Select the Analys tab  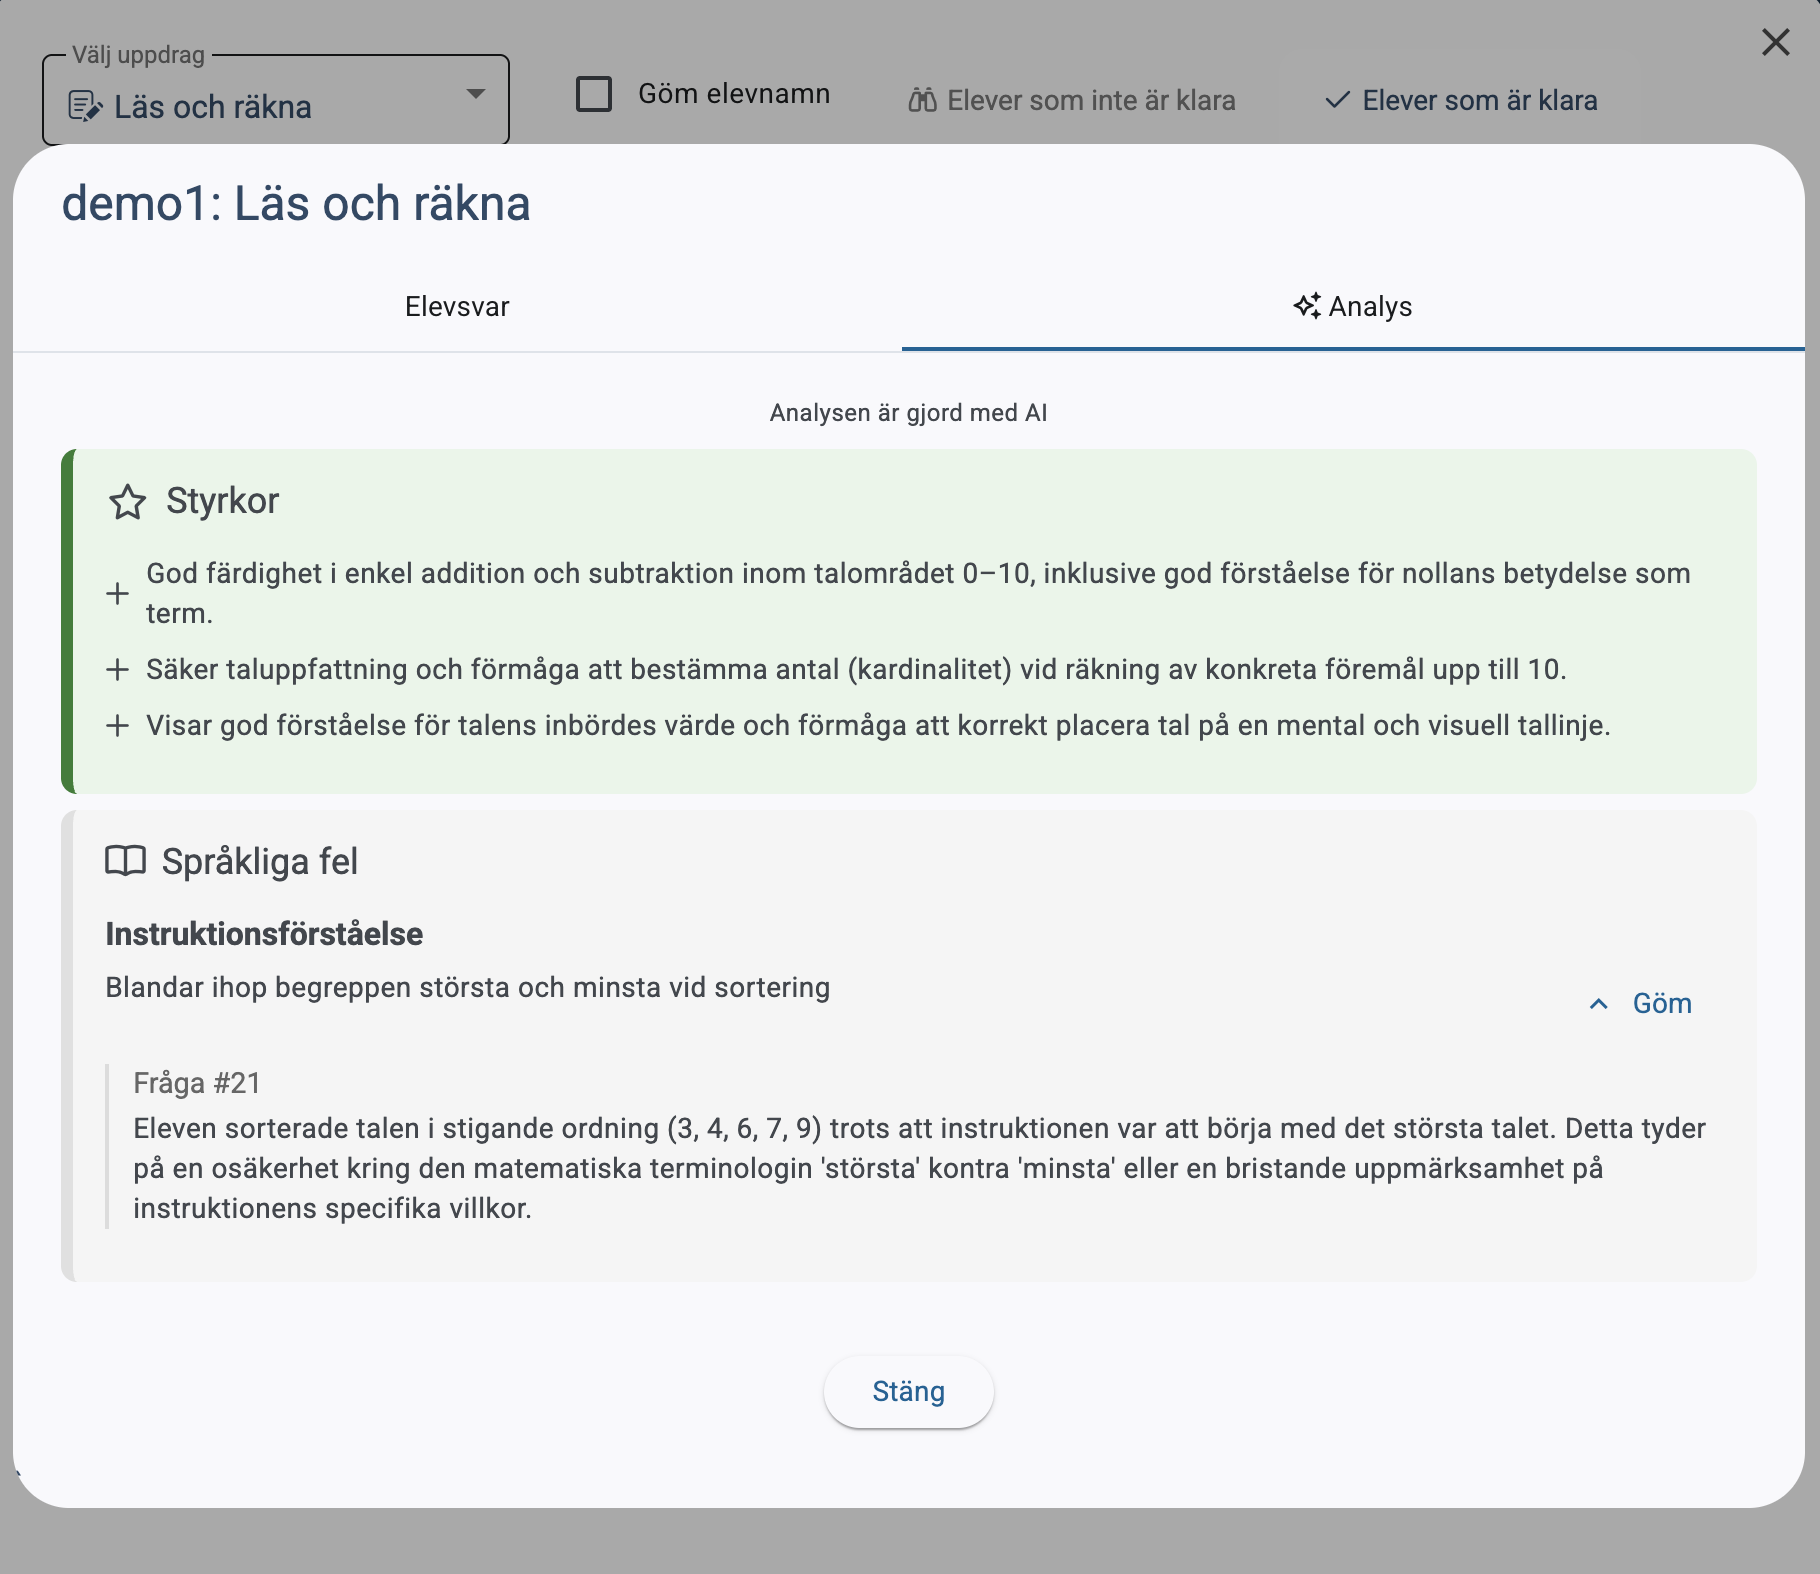(x=1353, y=307)
